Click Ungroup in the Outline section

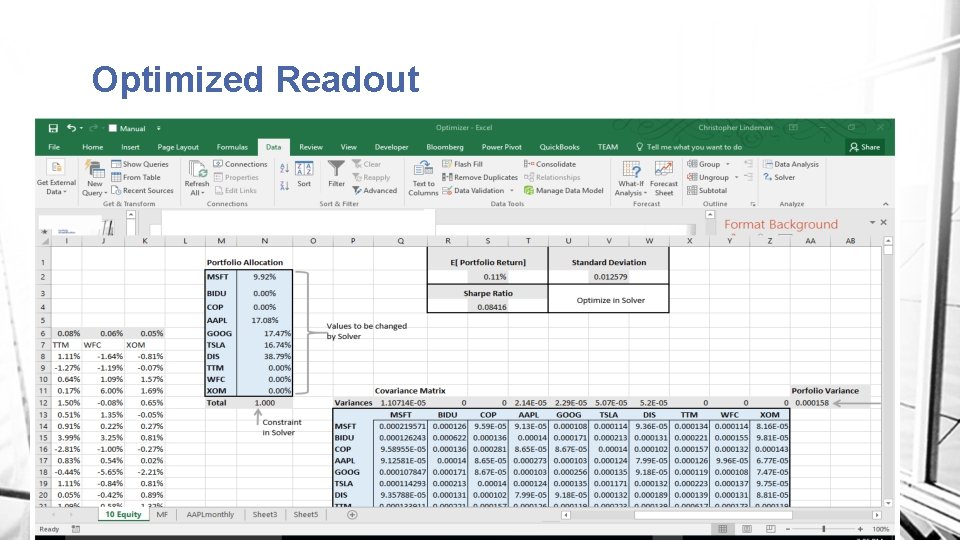coord(708,177)
